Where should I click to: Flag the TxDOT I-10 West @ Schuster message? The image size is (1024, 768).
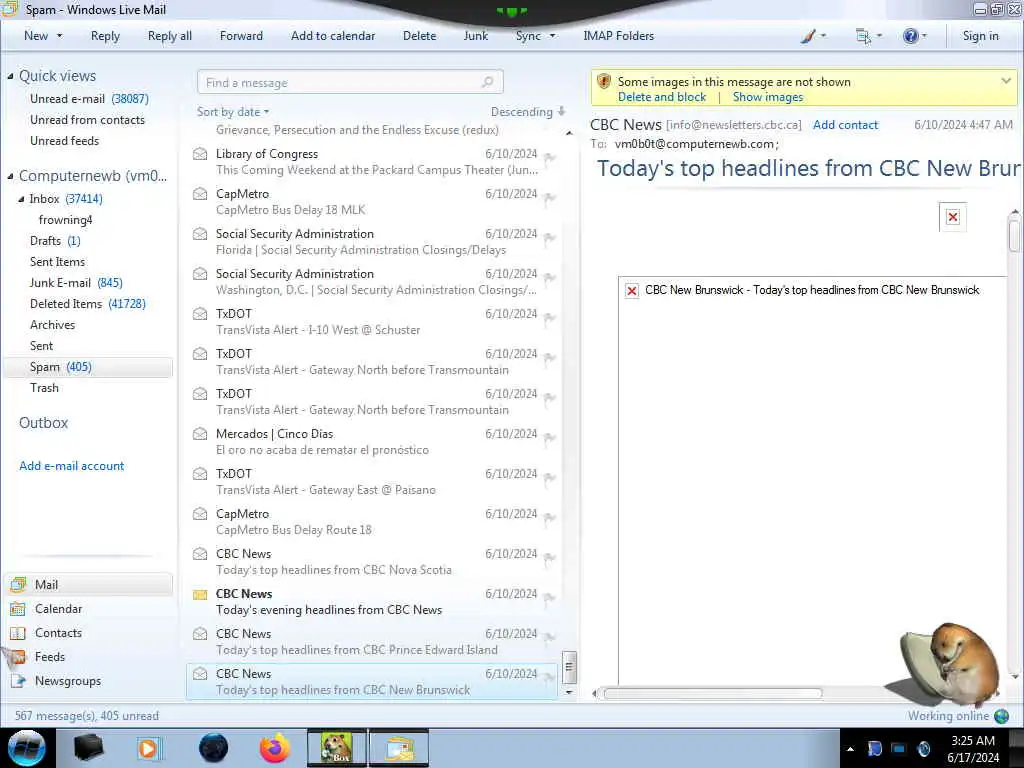(x=549, y=317)
